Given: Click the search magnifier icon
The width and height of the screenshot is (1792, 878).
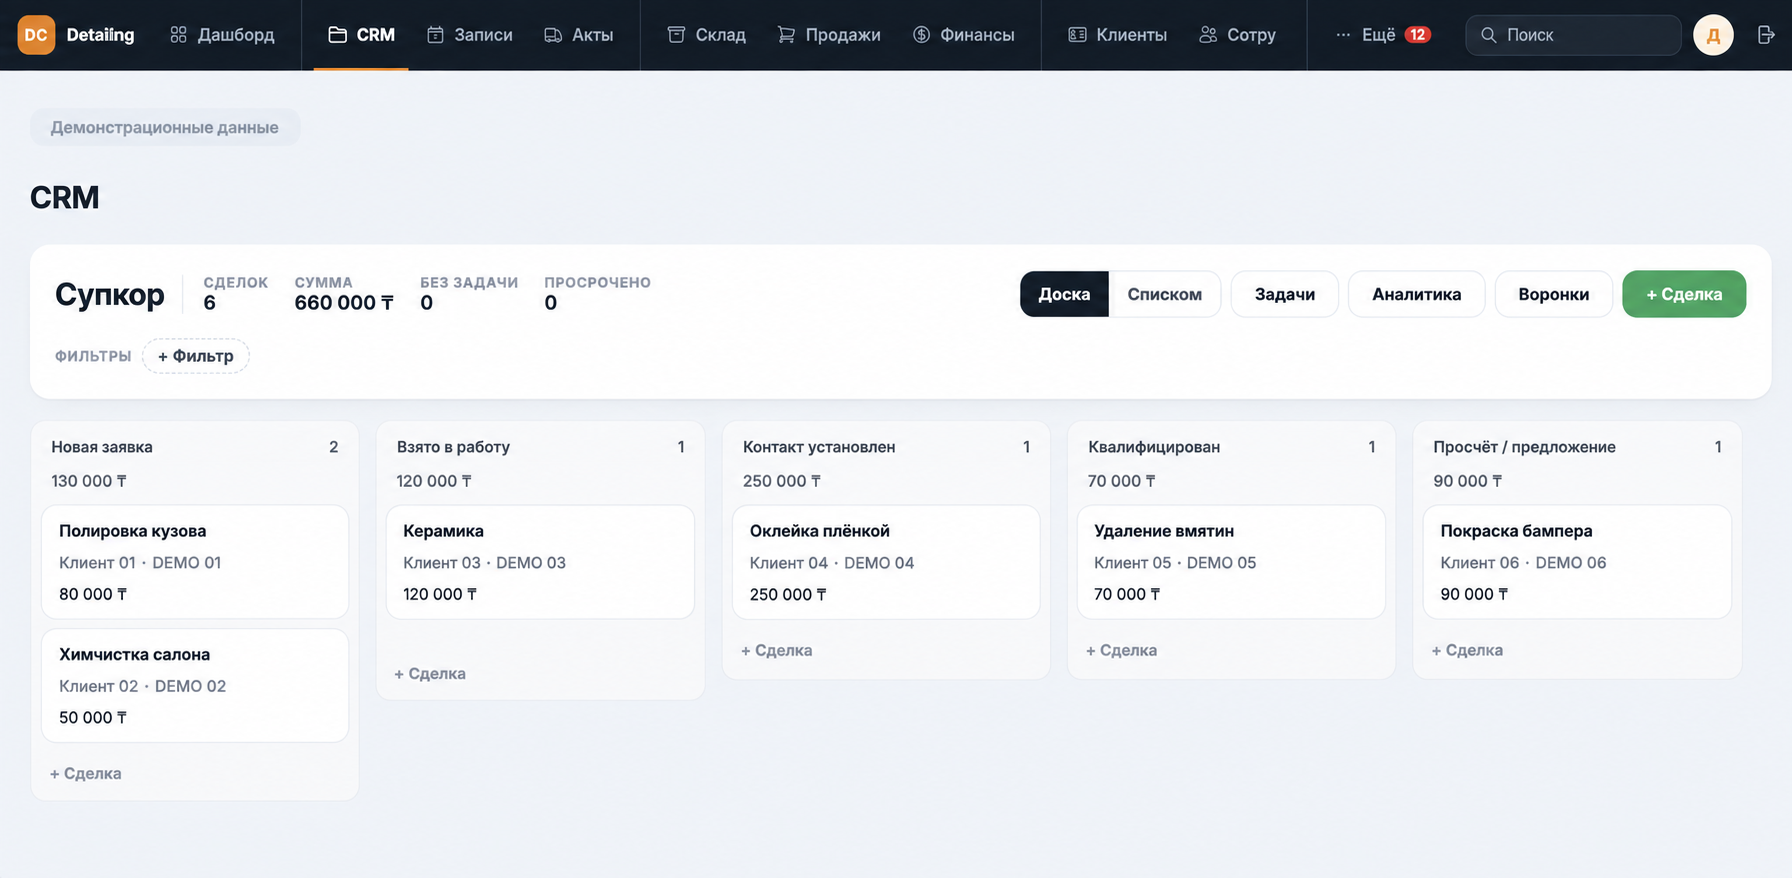Looking at the screenshot, I should coord(1489,35).
